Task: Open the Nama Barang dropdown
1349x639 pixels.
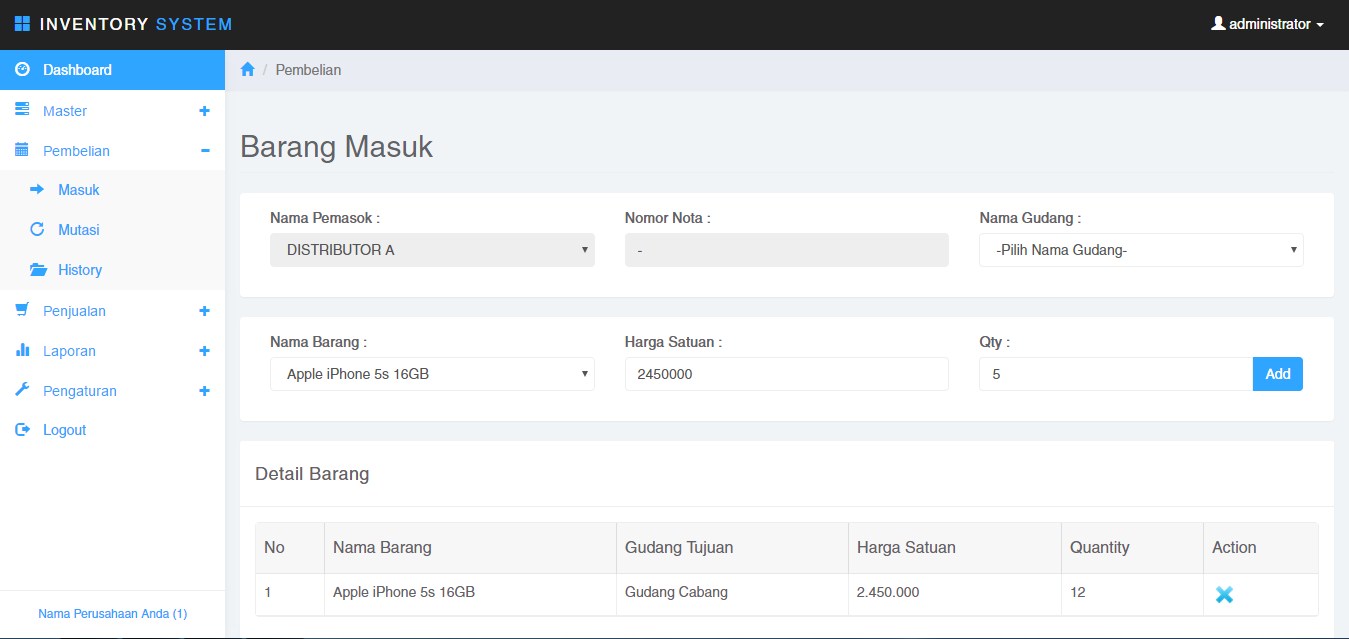Action: pos(432,374)
